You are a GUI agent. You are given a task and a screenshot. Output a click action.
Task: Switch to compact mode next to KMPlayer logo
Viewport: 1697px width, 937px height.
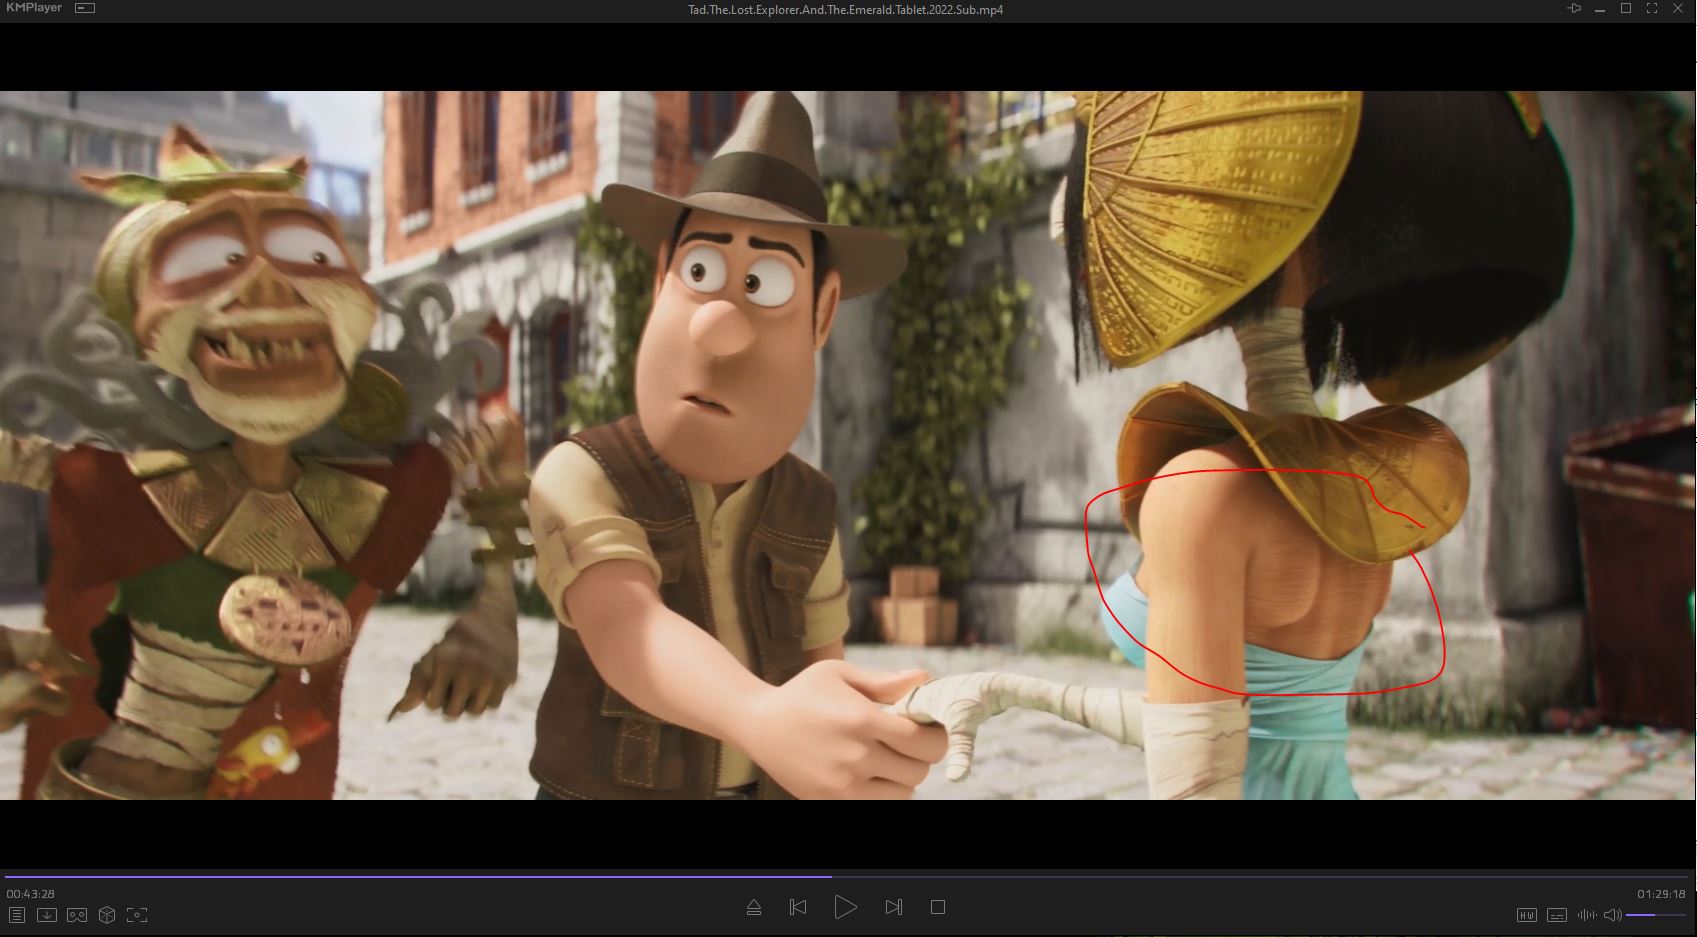click(85, 8)
